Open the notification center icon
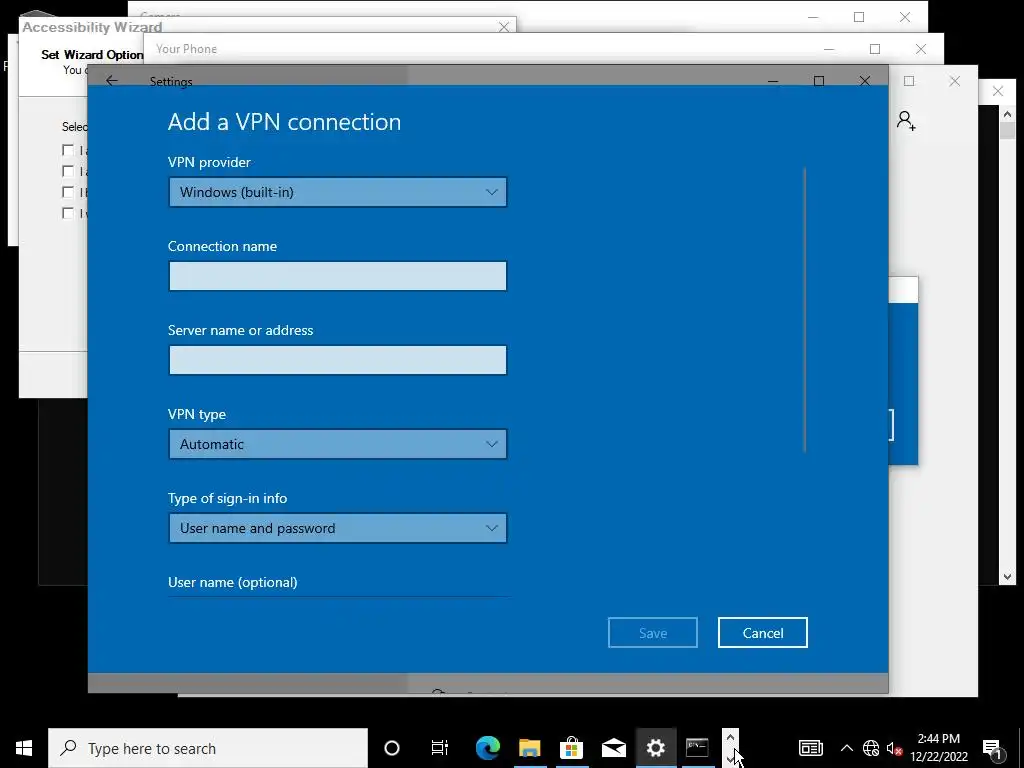The image size is (1024, 768). tap(992, 748)
